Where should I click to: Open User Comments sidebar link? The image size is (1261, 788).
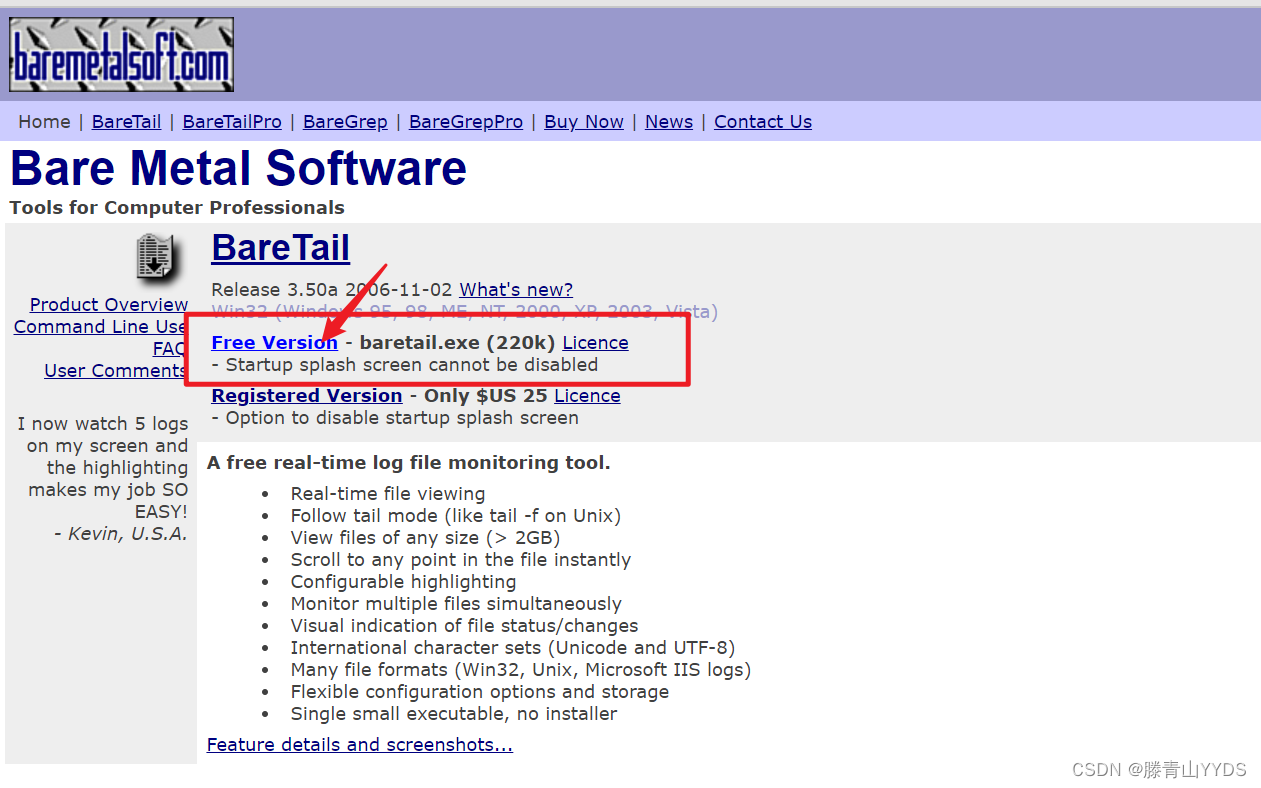116,371
